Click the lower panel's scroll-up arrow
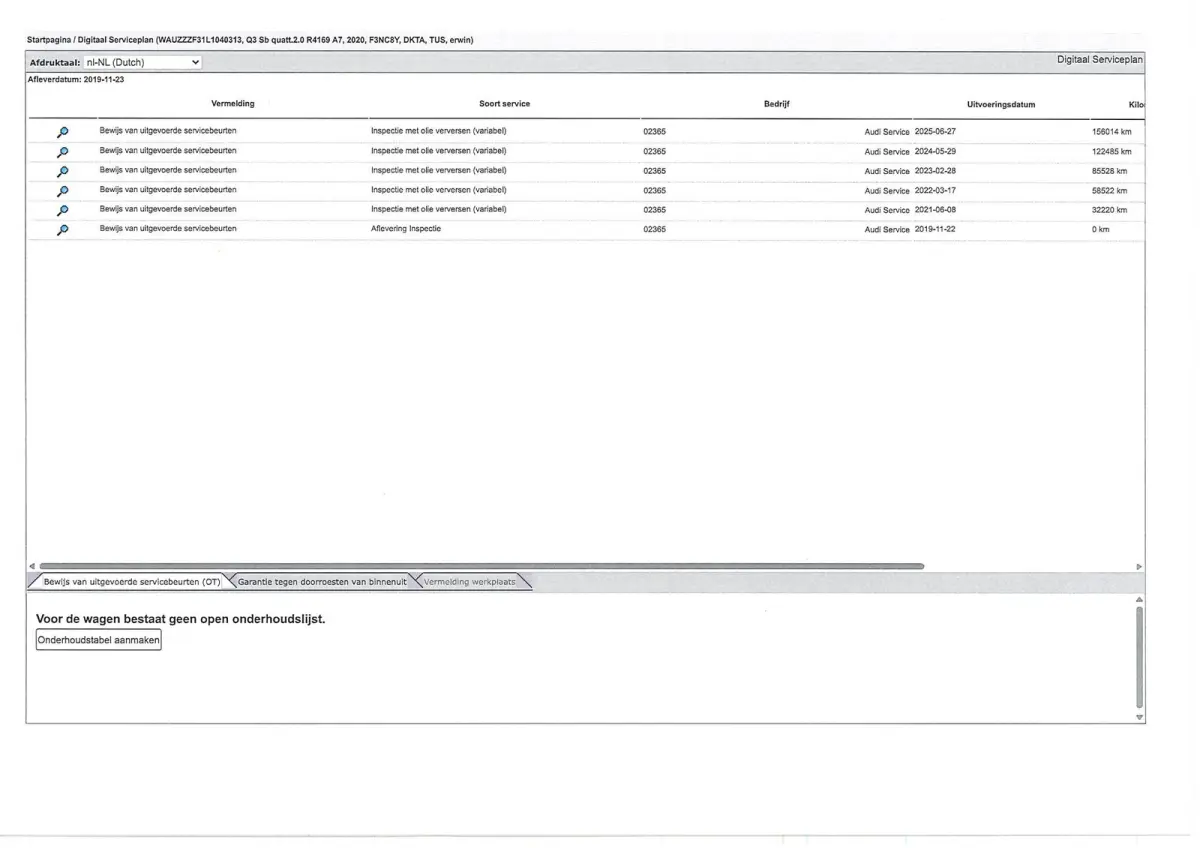1200x848 pixels. coord(1139,598)
